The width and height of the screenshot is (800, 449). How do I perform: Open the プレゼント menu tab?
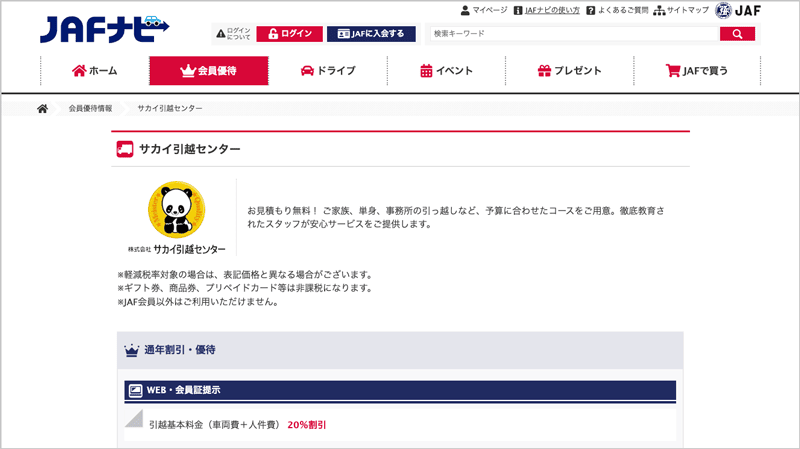(x=569, y=70)
